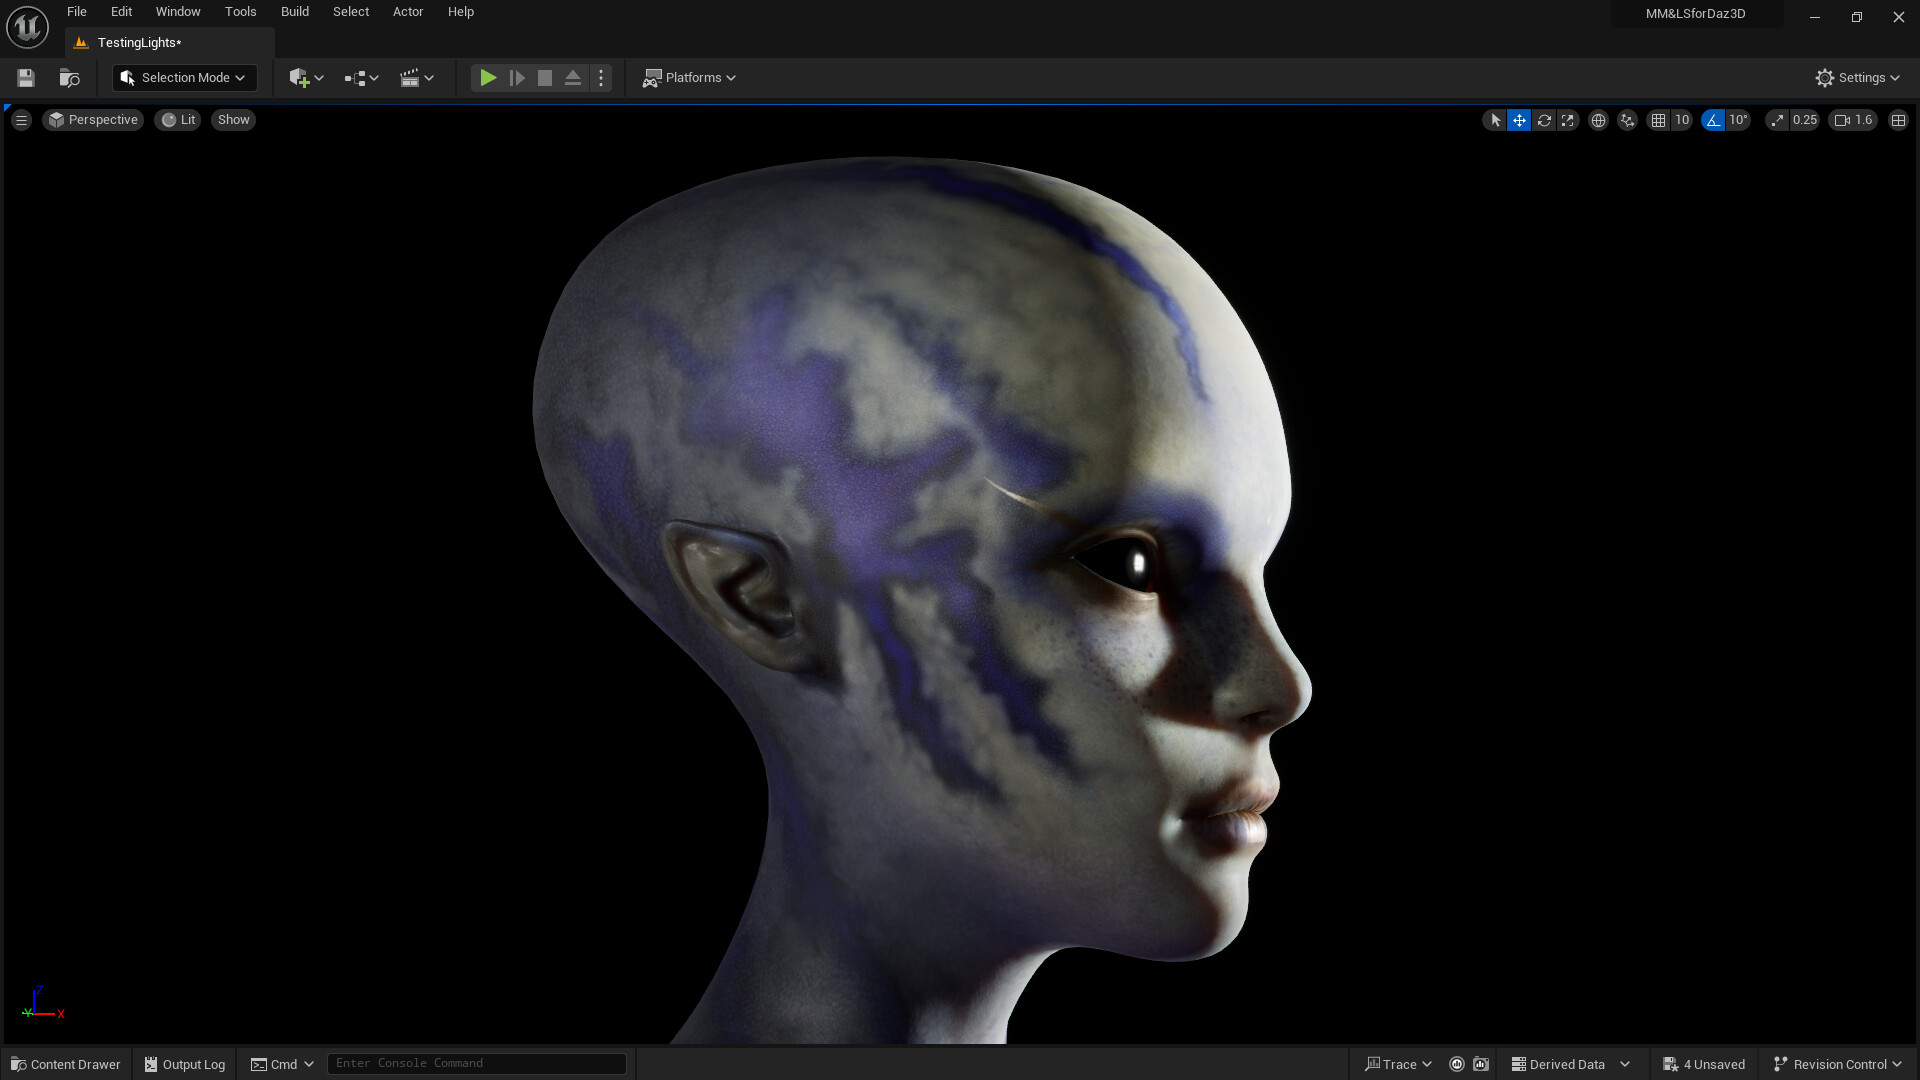This screenshot has height=1080, width=1920.
Task: Expand the Platforms dropdown
Action: tap(689, 77)
